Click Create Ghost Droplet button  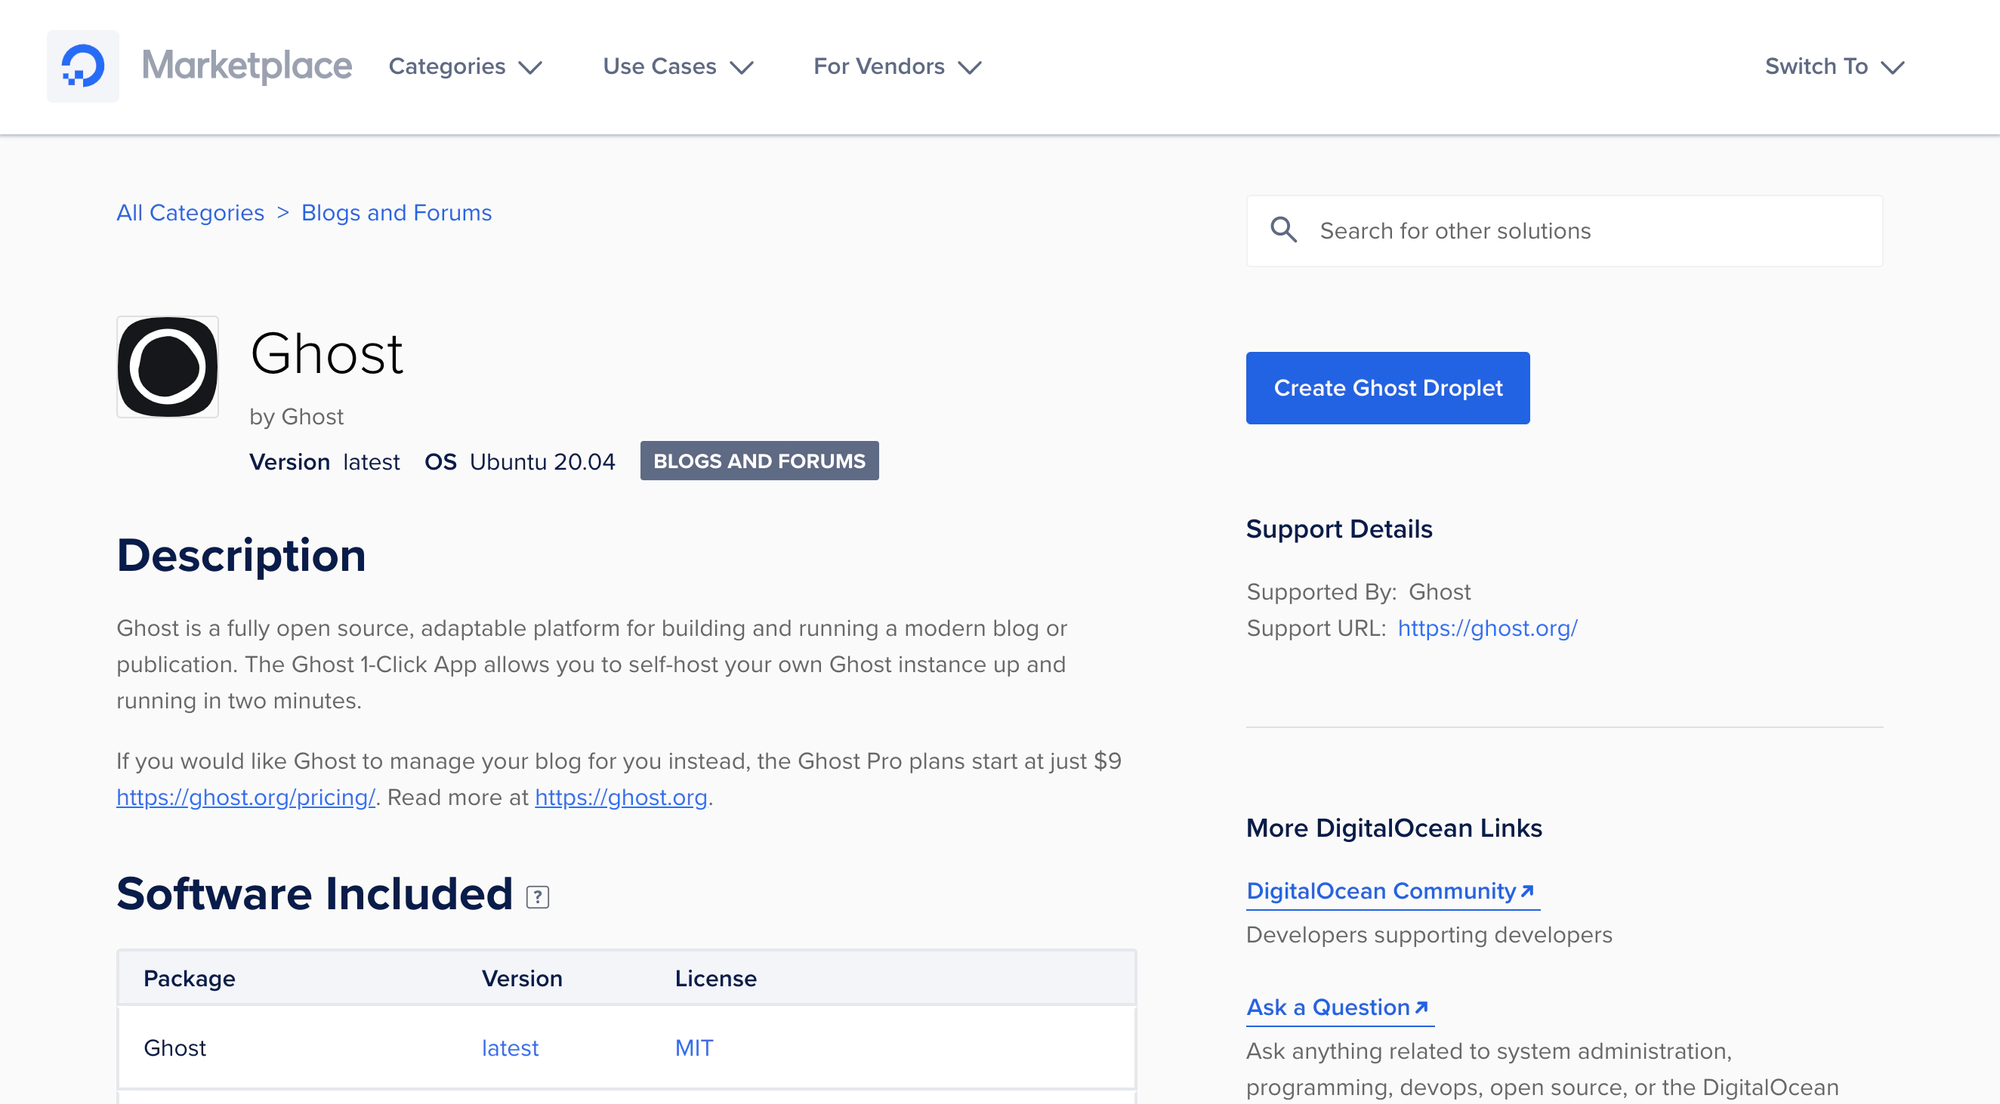pyautogui.click(x=1387, y=387)
